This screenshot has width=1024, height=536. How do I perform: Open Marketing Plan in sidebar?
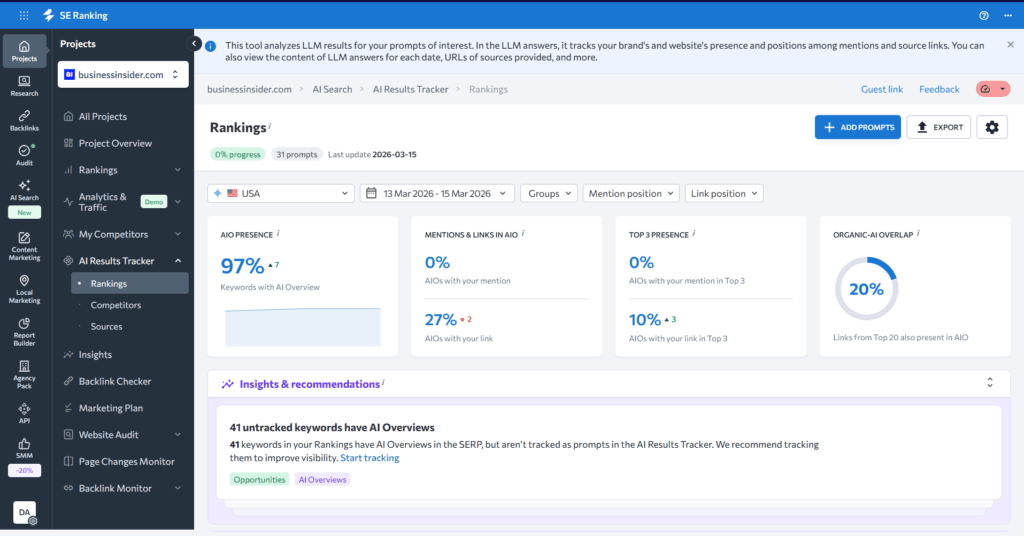click(111, 408)
